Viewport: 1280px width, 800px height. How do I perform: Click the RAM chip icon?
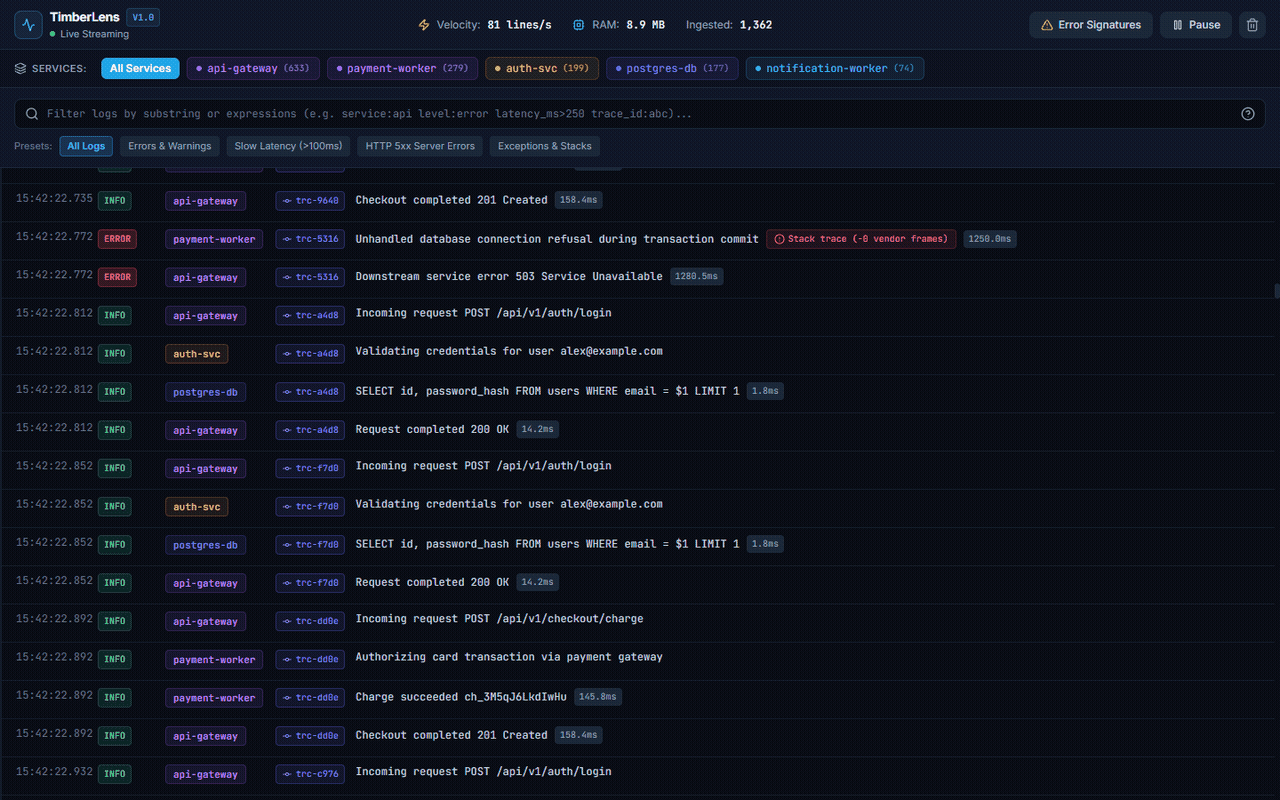578,25
